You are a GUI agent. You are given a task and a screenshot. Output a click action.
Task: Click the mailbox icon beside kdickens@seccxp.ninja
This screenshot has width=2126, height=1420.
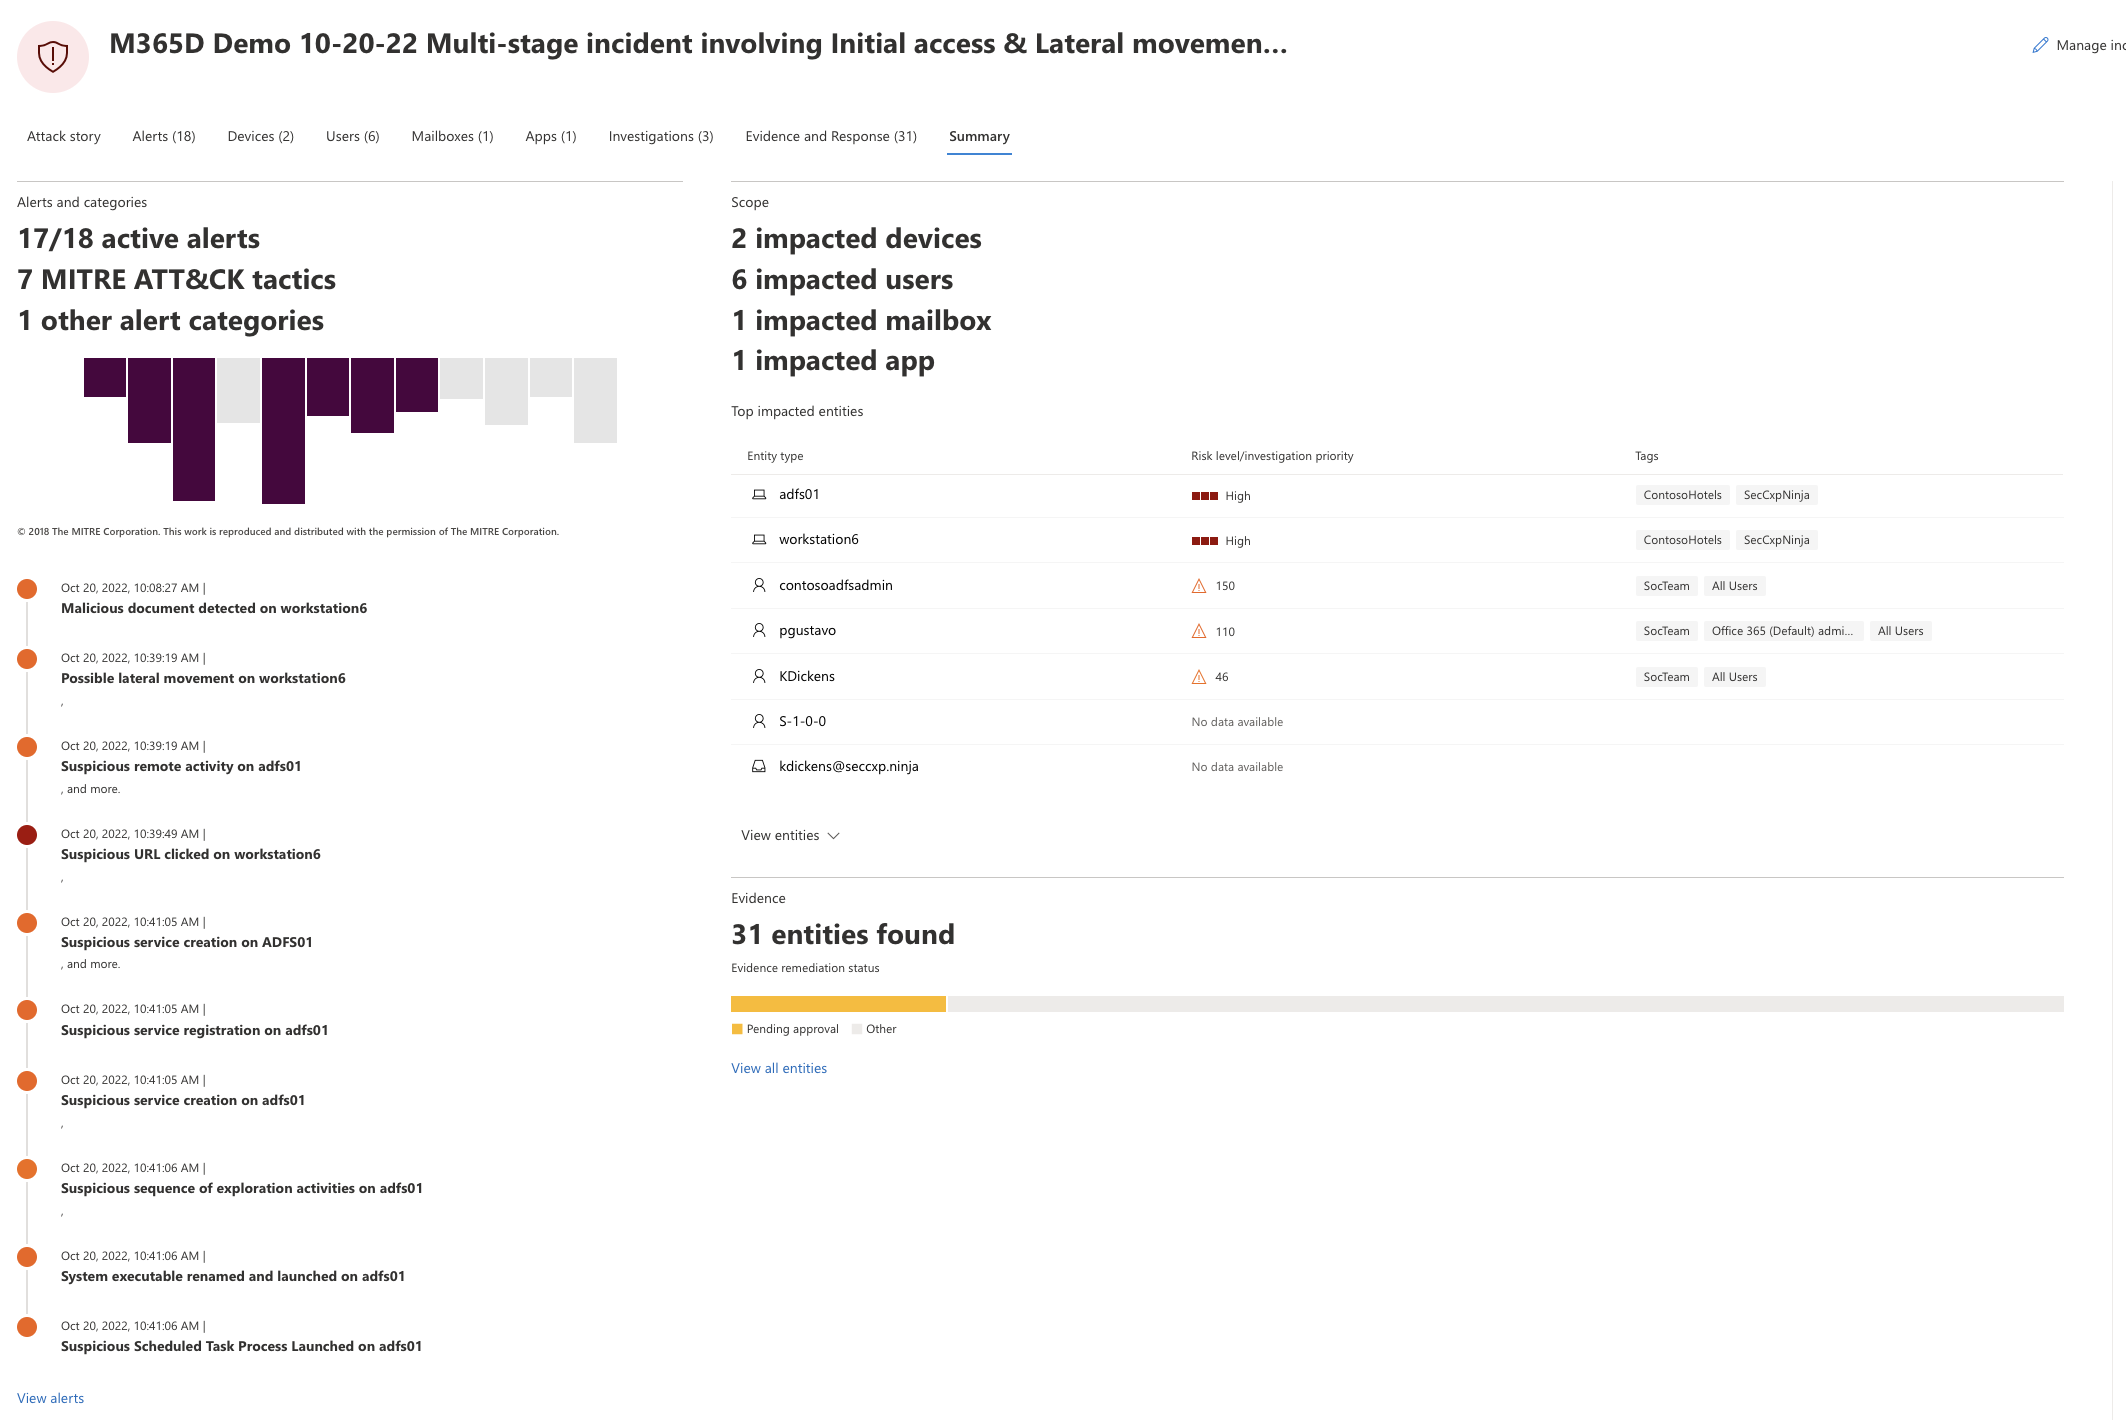click(x=759, y=766)
